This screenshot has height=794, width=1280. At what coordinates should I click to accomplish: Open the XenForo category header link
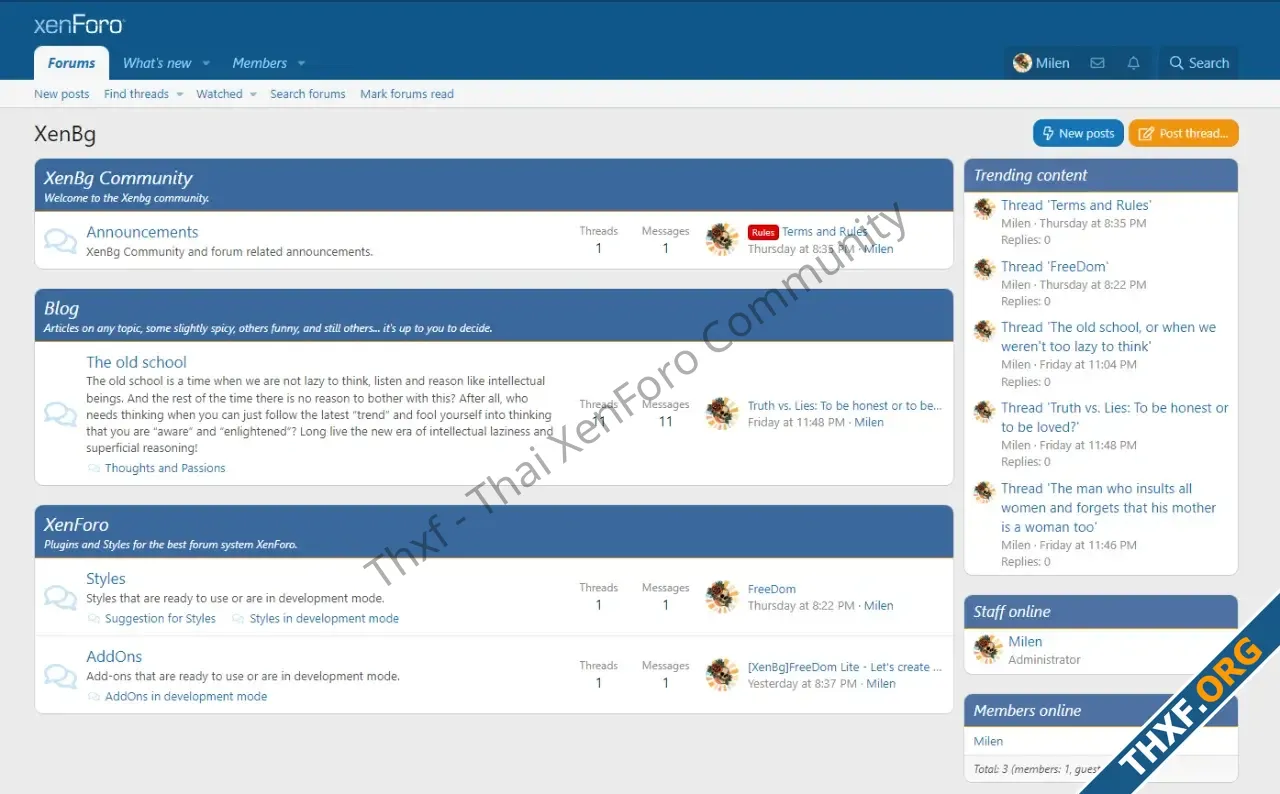(x=76, y=525)
